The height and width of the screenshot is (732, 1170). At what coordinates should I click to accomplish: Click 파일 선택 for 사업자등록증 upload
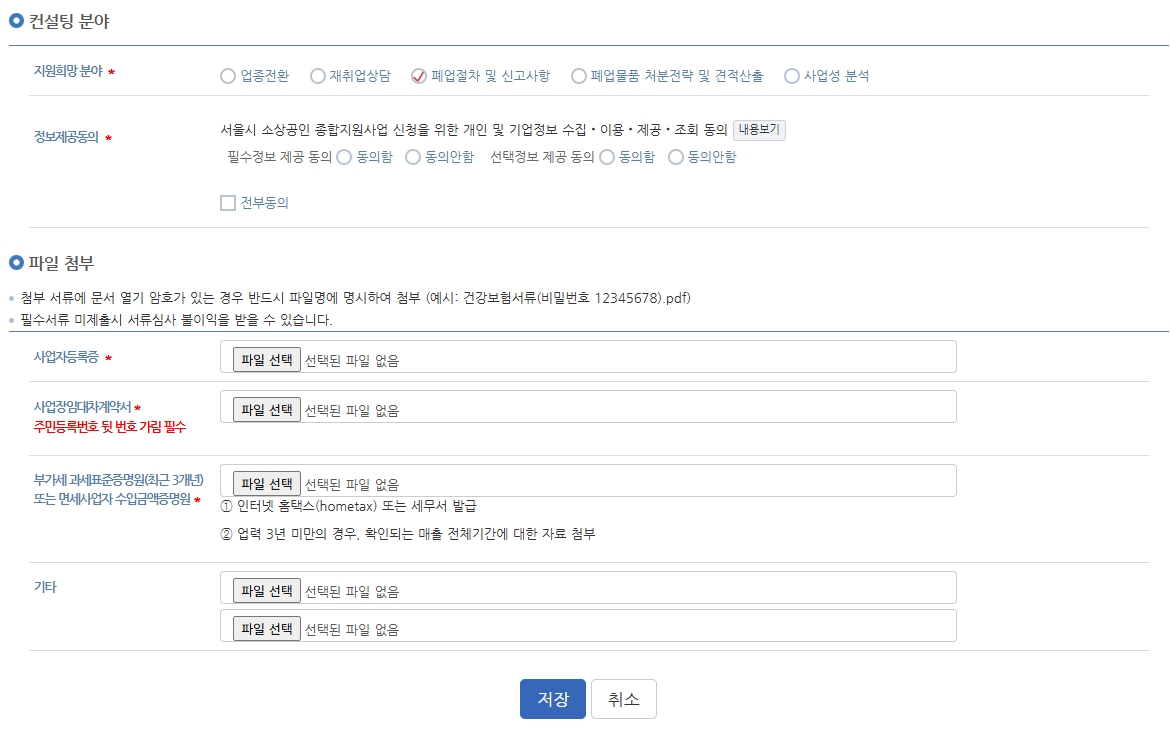(x=268, y=359)
